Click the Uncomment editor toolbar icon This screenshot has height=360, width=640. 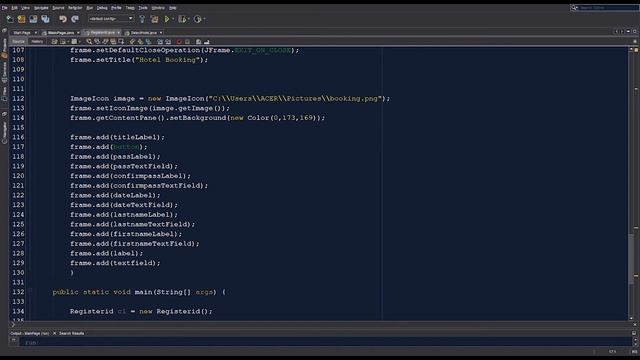(207, 41)
